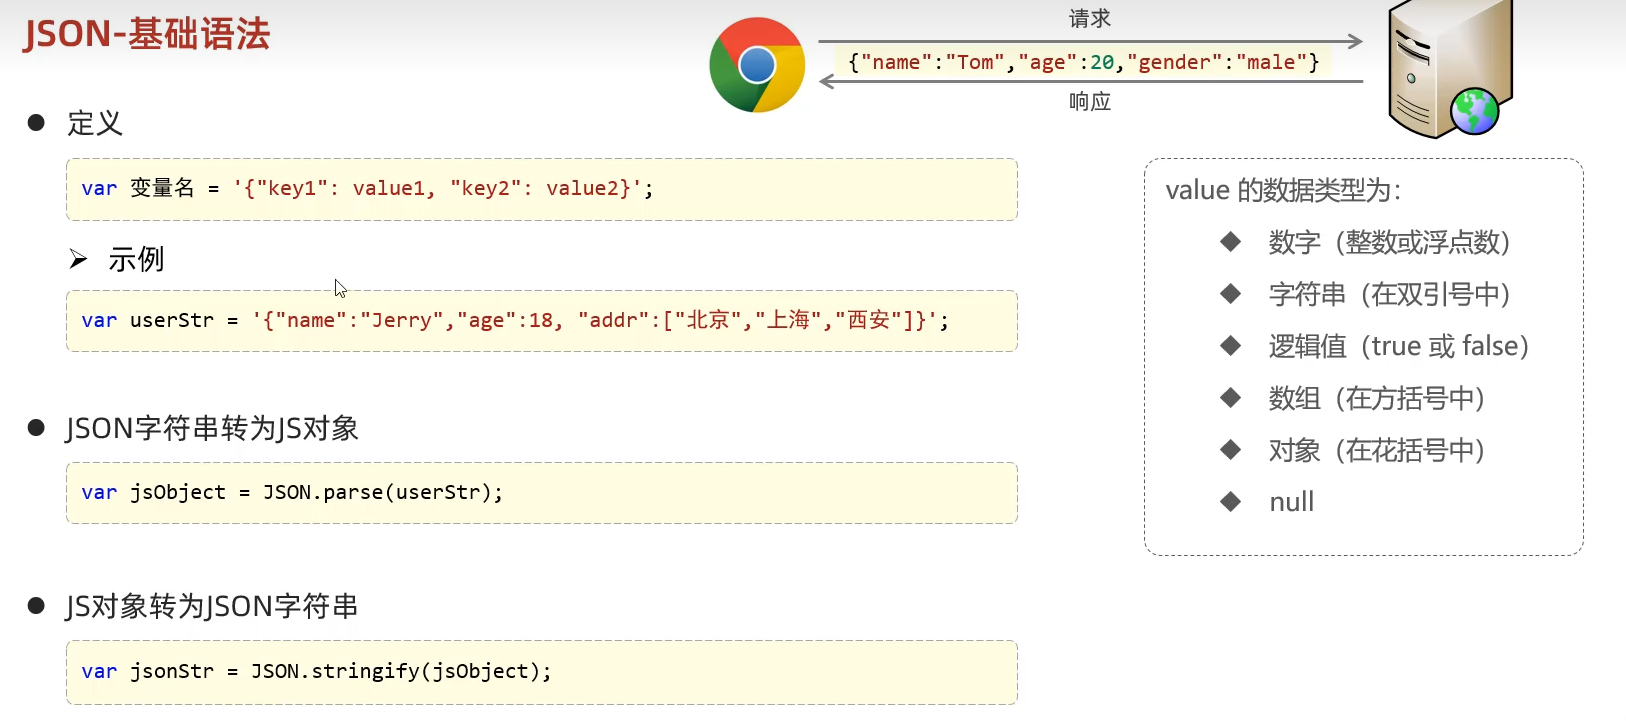Click the arrowhead bullet beside 示例

pos(78,260)
